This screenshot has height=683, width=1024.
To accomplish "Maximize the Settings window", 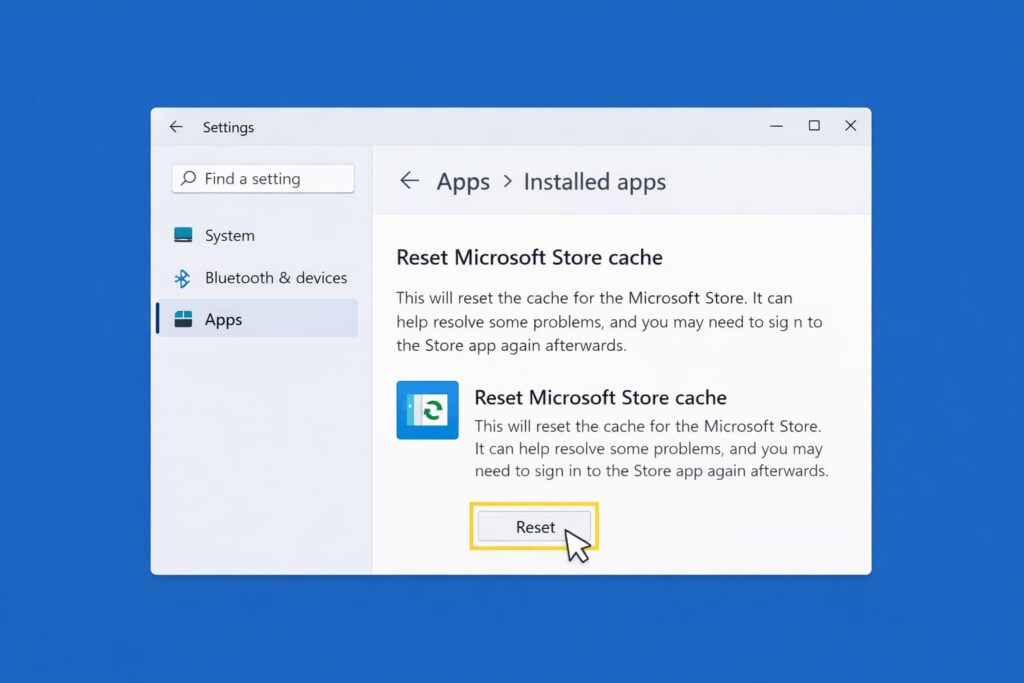I will click(814, 126).
